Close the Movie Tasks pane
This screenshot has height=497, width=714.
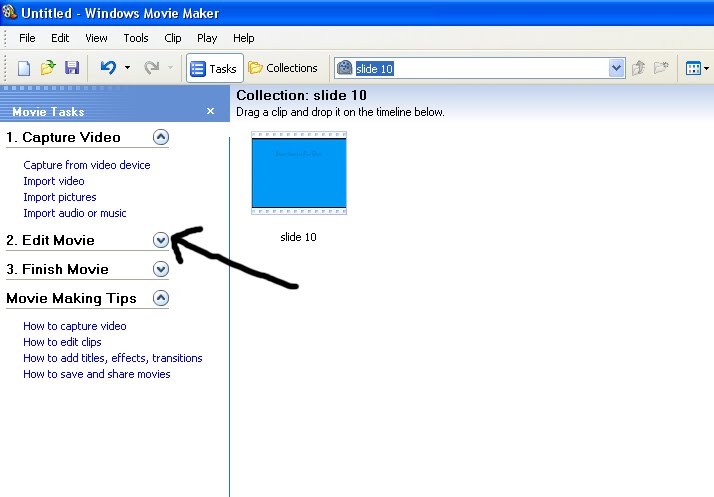(210, 111)
